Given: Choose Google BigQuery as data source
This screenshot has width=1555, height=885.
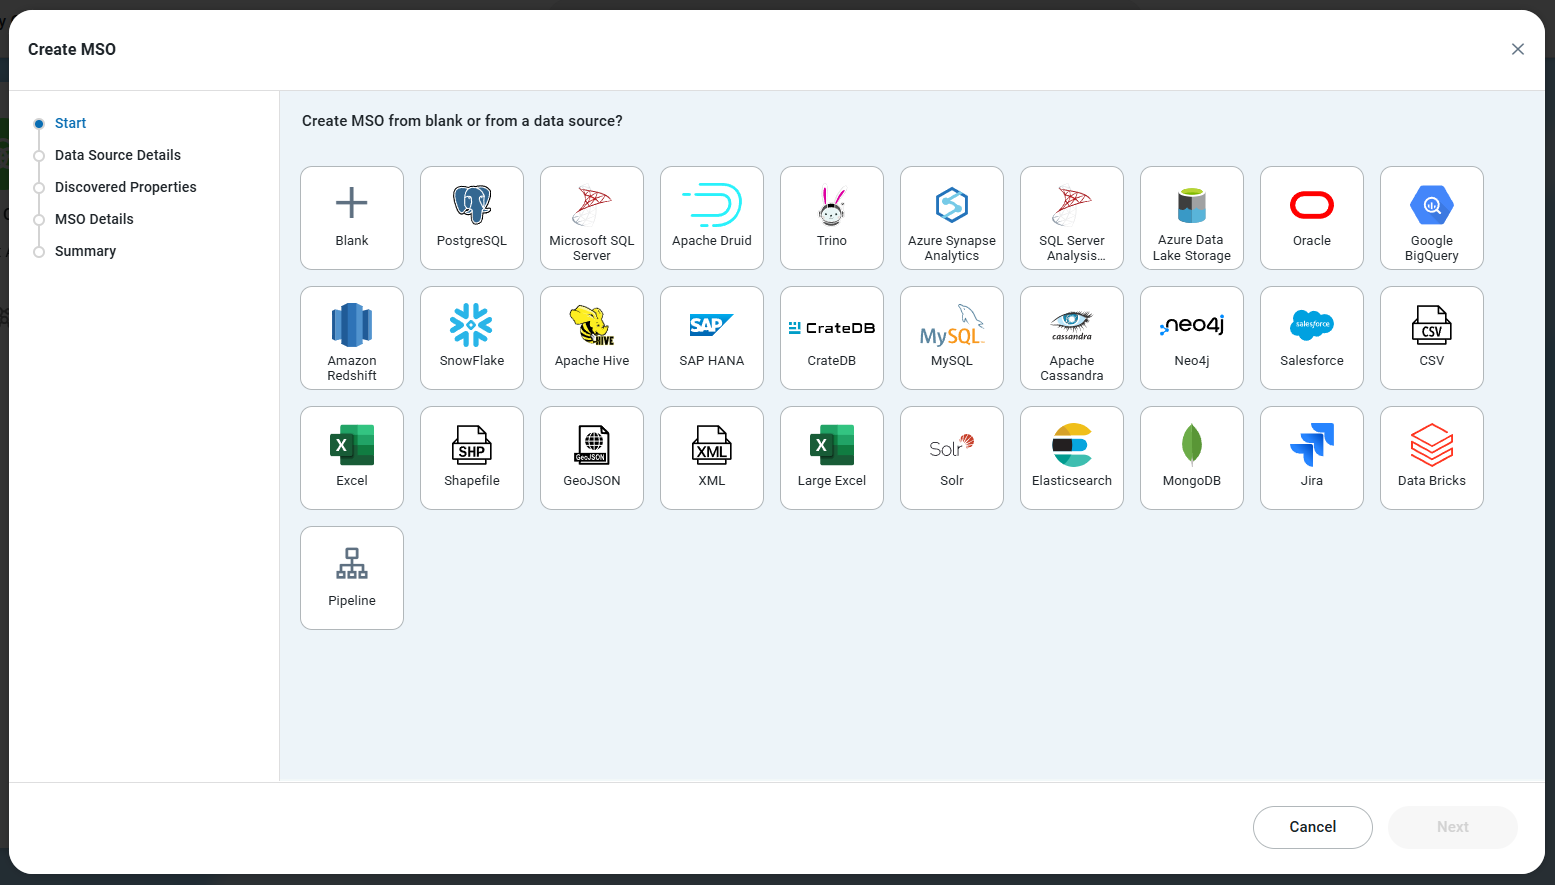Looking at the screenshot, I should [x=1432, y=218].
